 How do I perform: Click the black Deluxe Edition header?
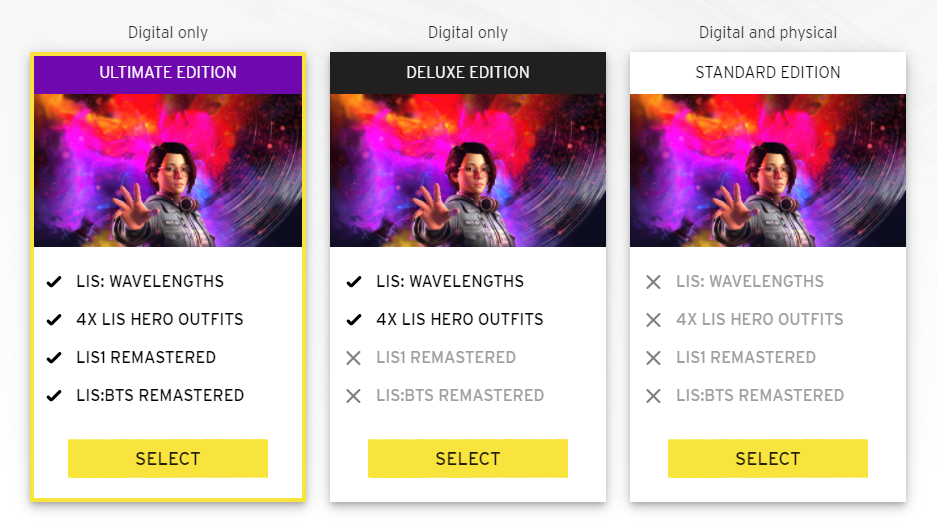pos(467,73)
